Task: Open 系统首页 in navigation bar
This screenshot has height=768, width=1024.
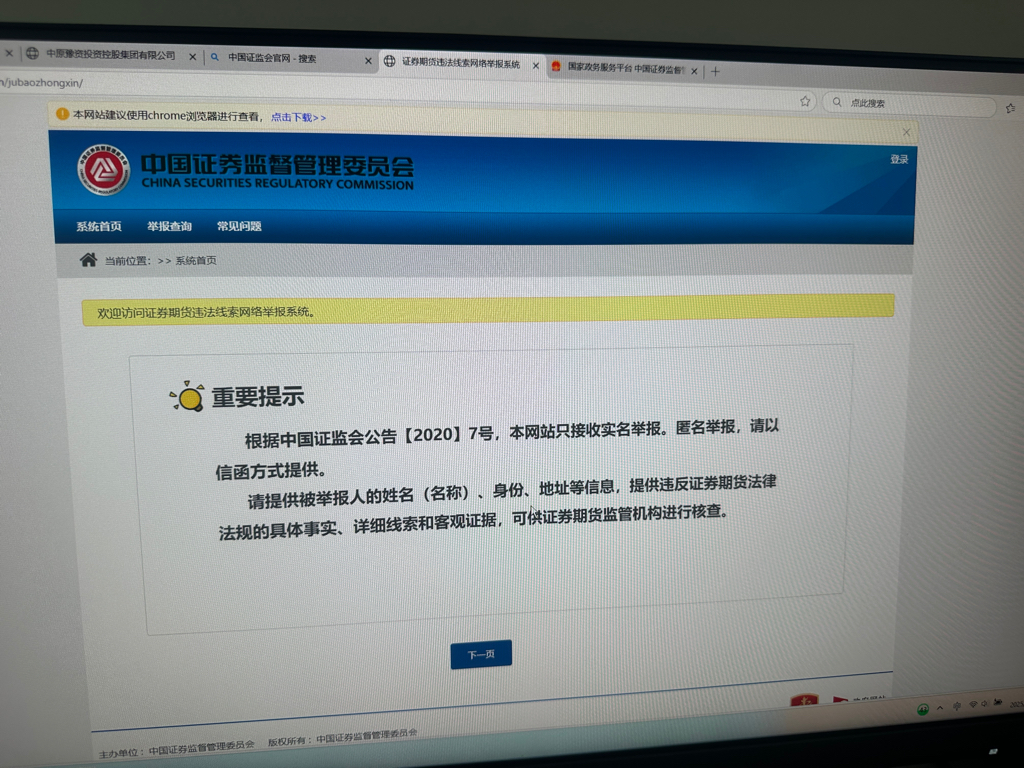Action: tap(99, 226)
